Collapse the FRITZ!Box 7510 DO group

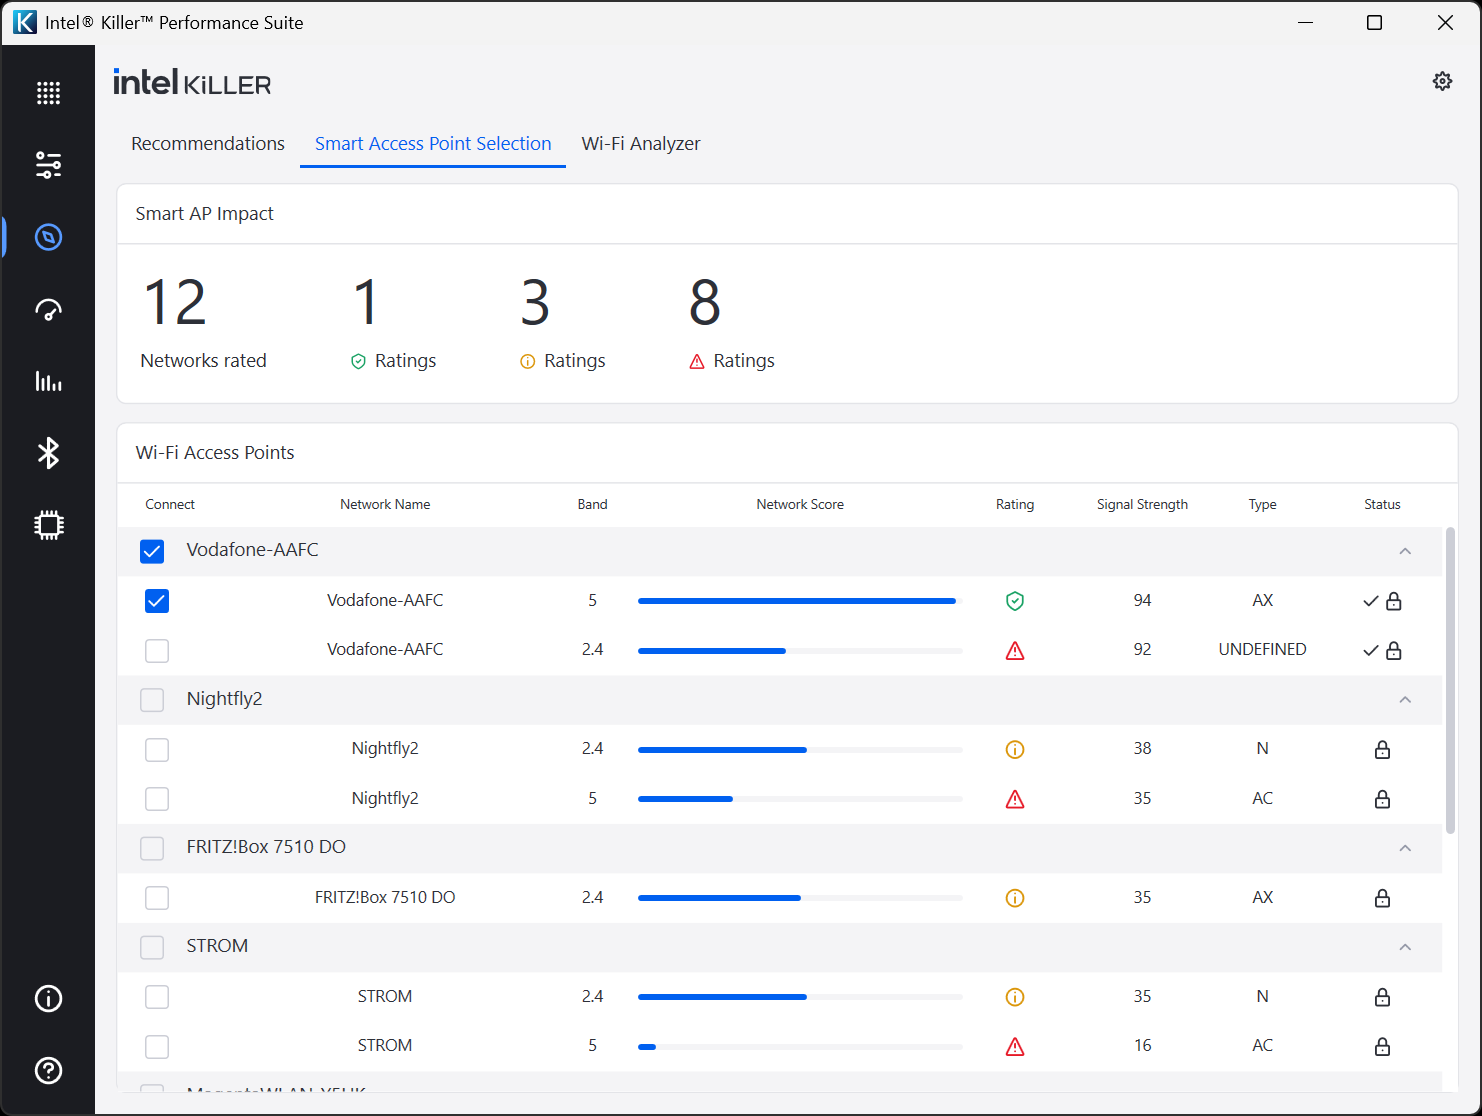(1405, 848)
